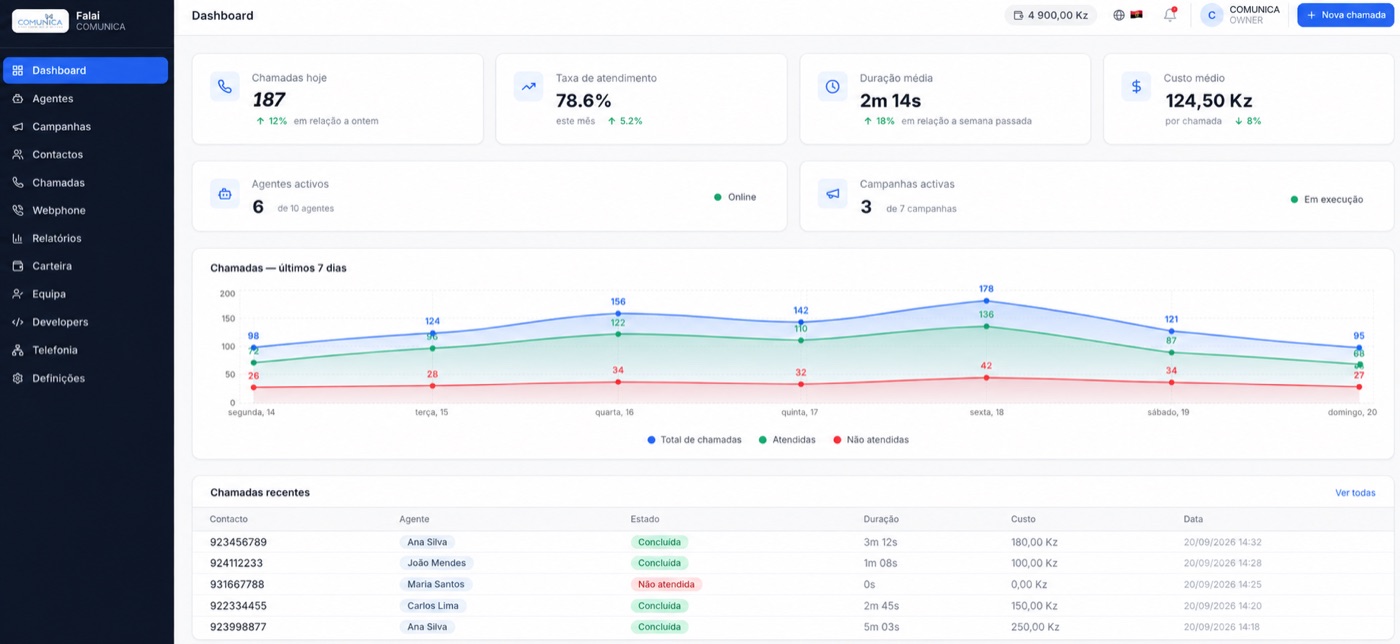
Task: Click the Carlos Lima agent tag
Action: (433, 606)
